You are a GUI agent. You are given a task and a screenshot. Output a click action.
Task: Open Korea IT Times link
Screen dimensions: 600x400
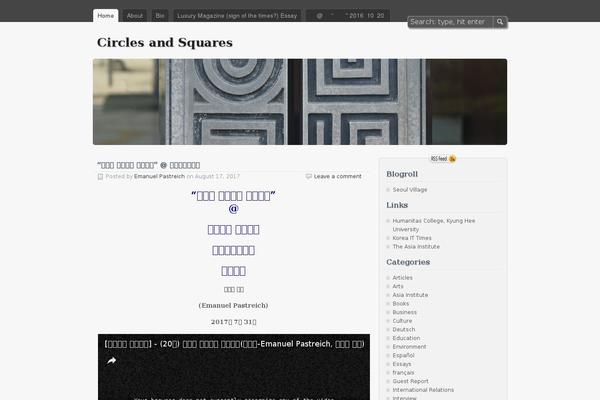[412, 238]
